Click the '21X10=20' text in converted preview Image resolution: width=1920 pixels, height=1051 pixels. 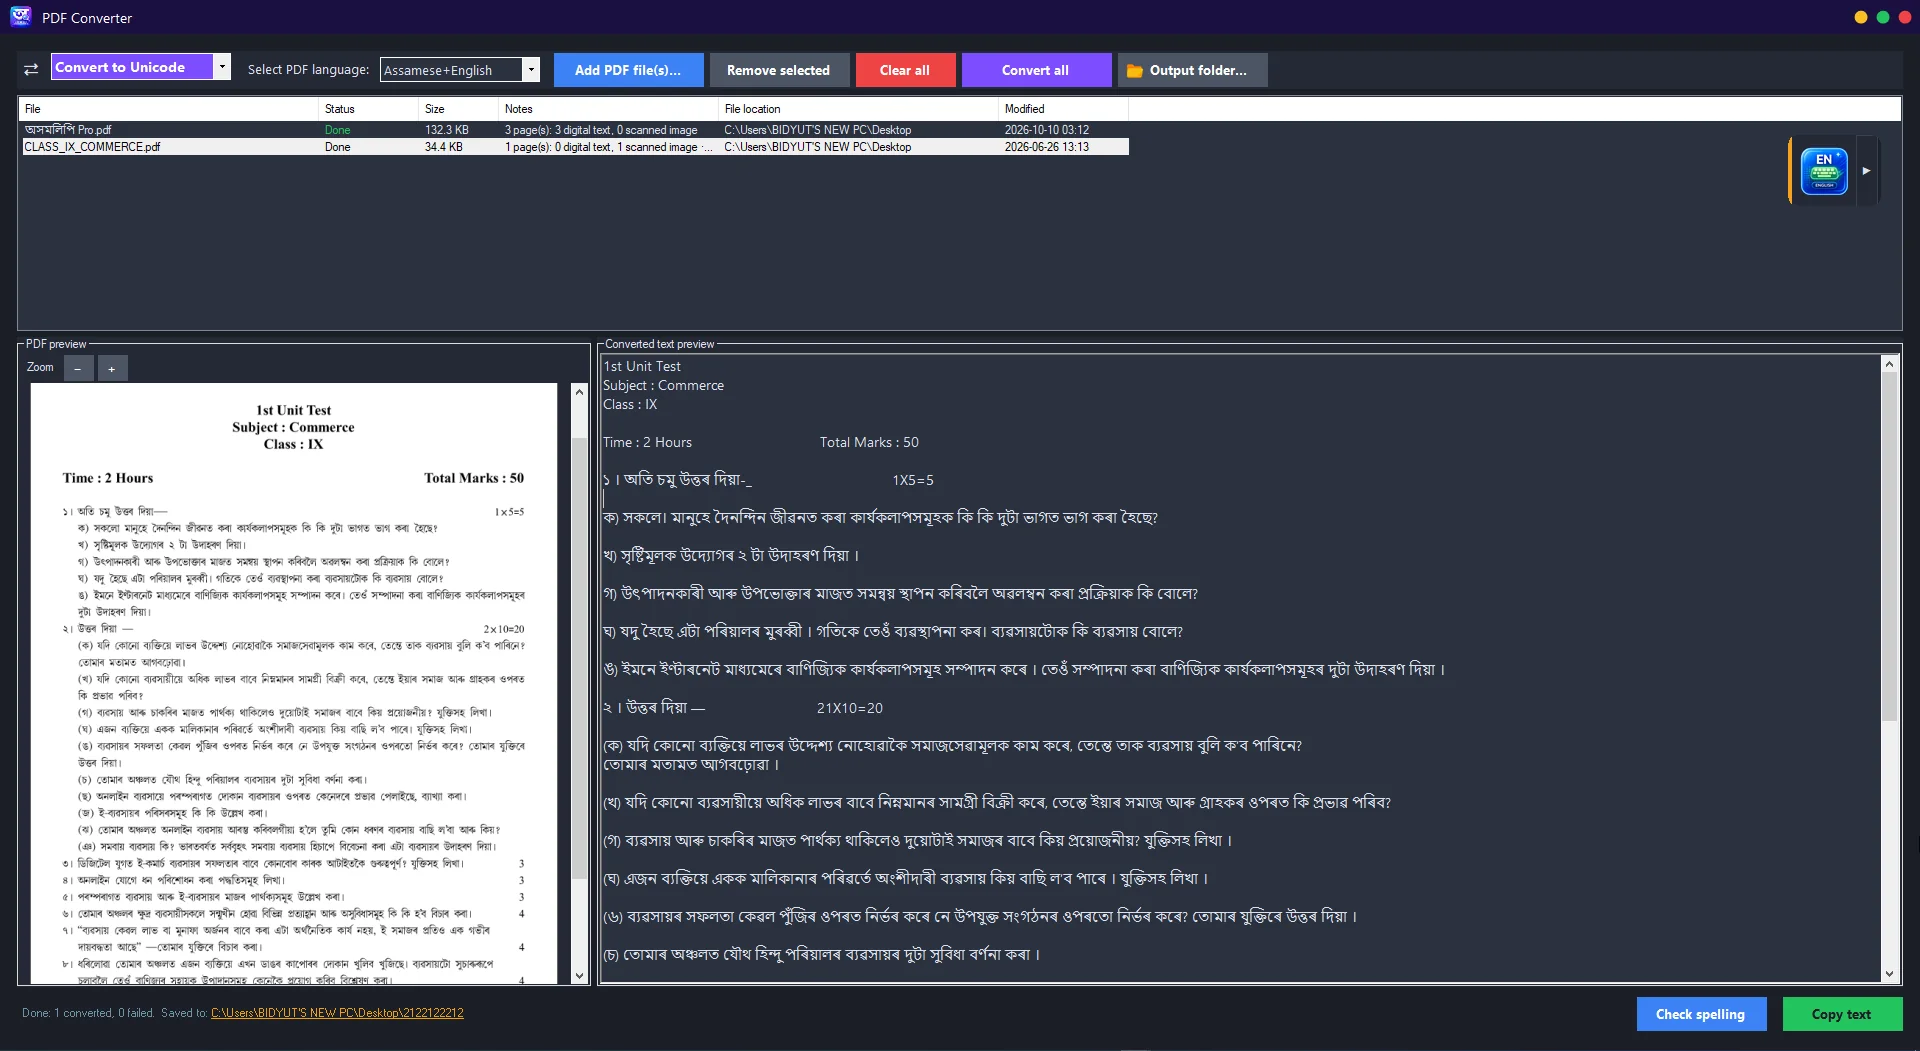(x=850, y=708)
